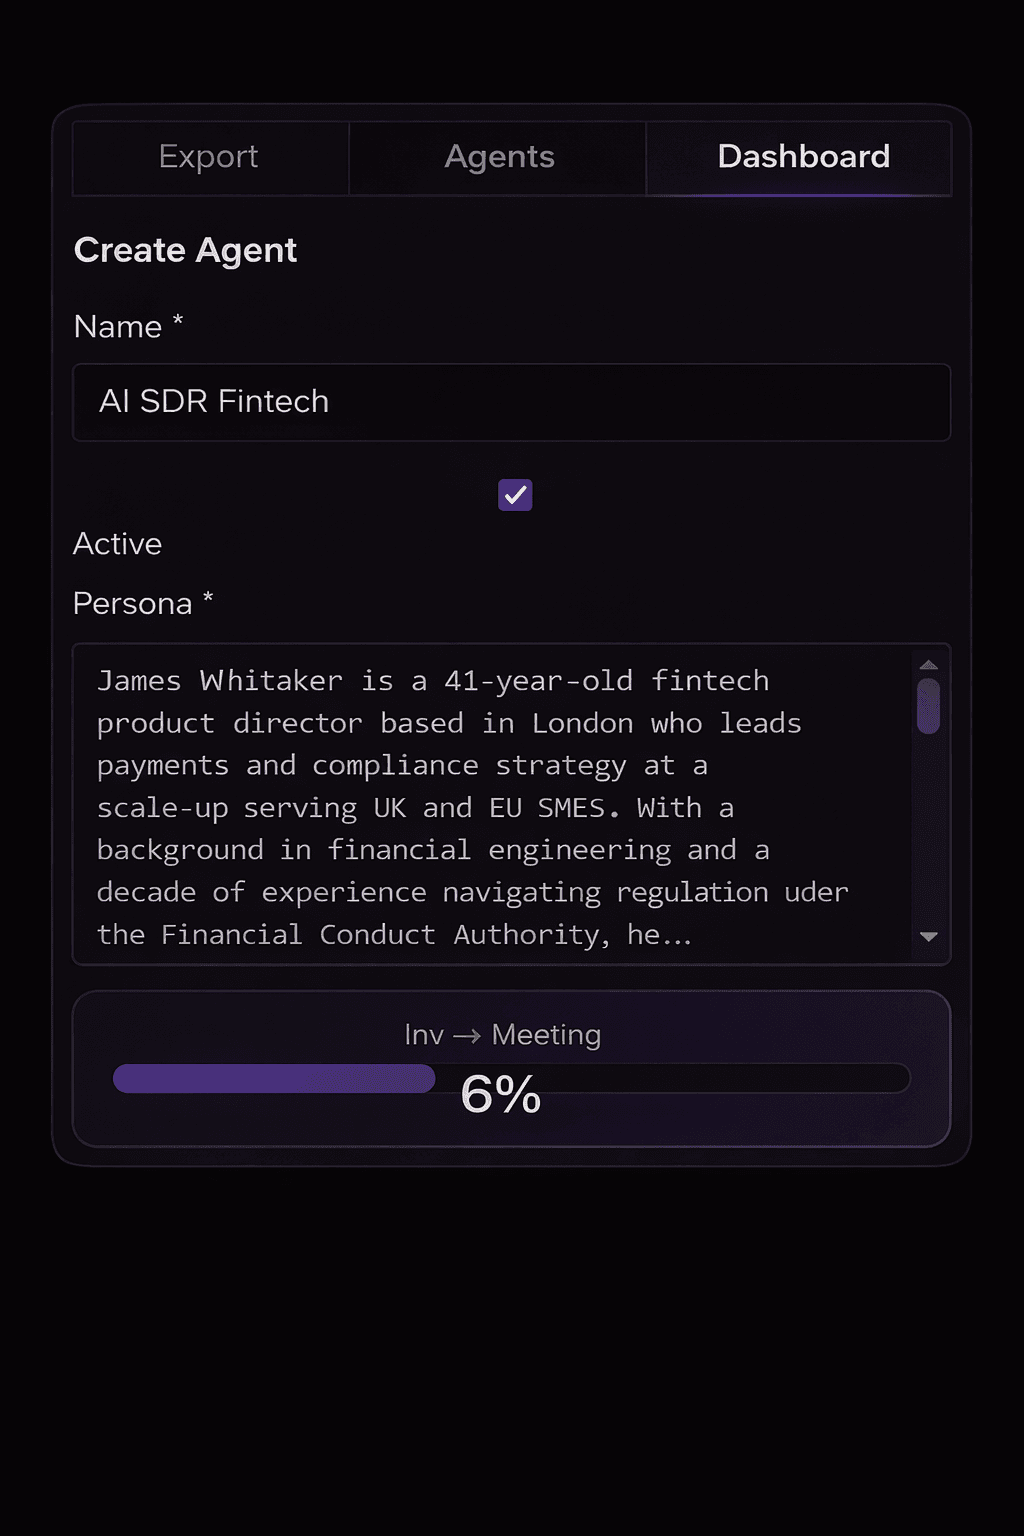This screenshot has height=1536, width=1024.
Task: Switch to the Export tab
Action: [x=208, y=157]
